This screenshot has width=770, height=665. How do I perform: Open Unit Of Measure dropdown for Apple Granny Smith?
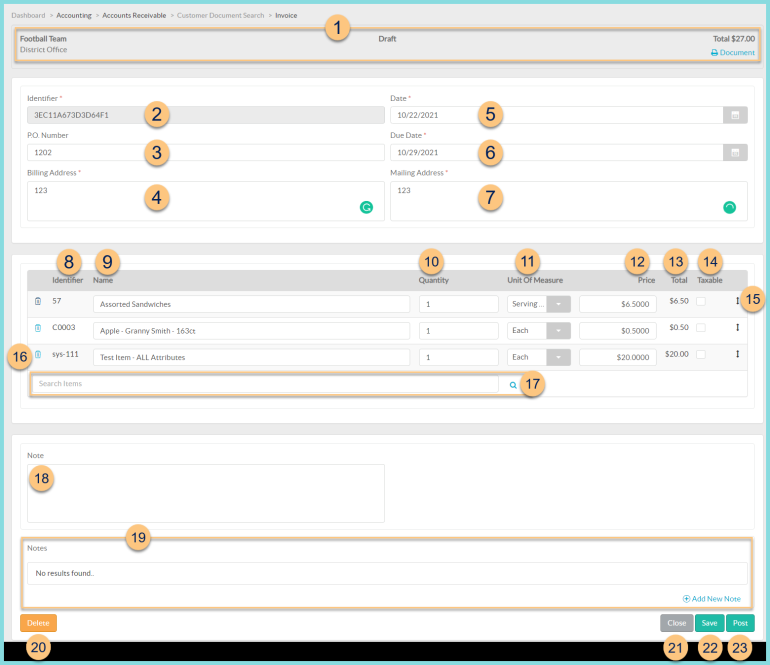pyautogui.click(x=558, y=331)
